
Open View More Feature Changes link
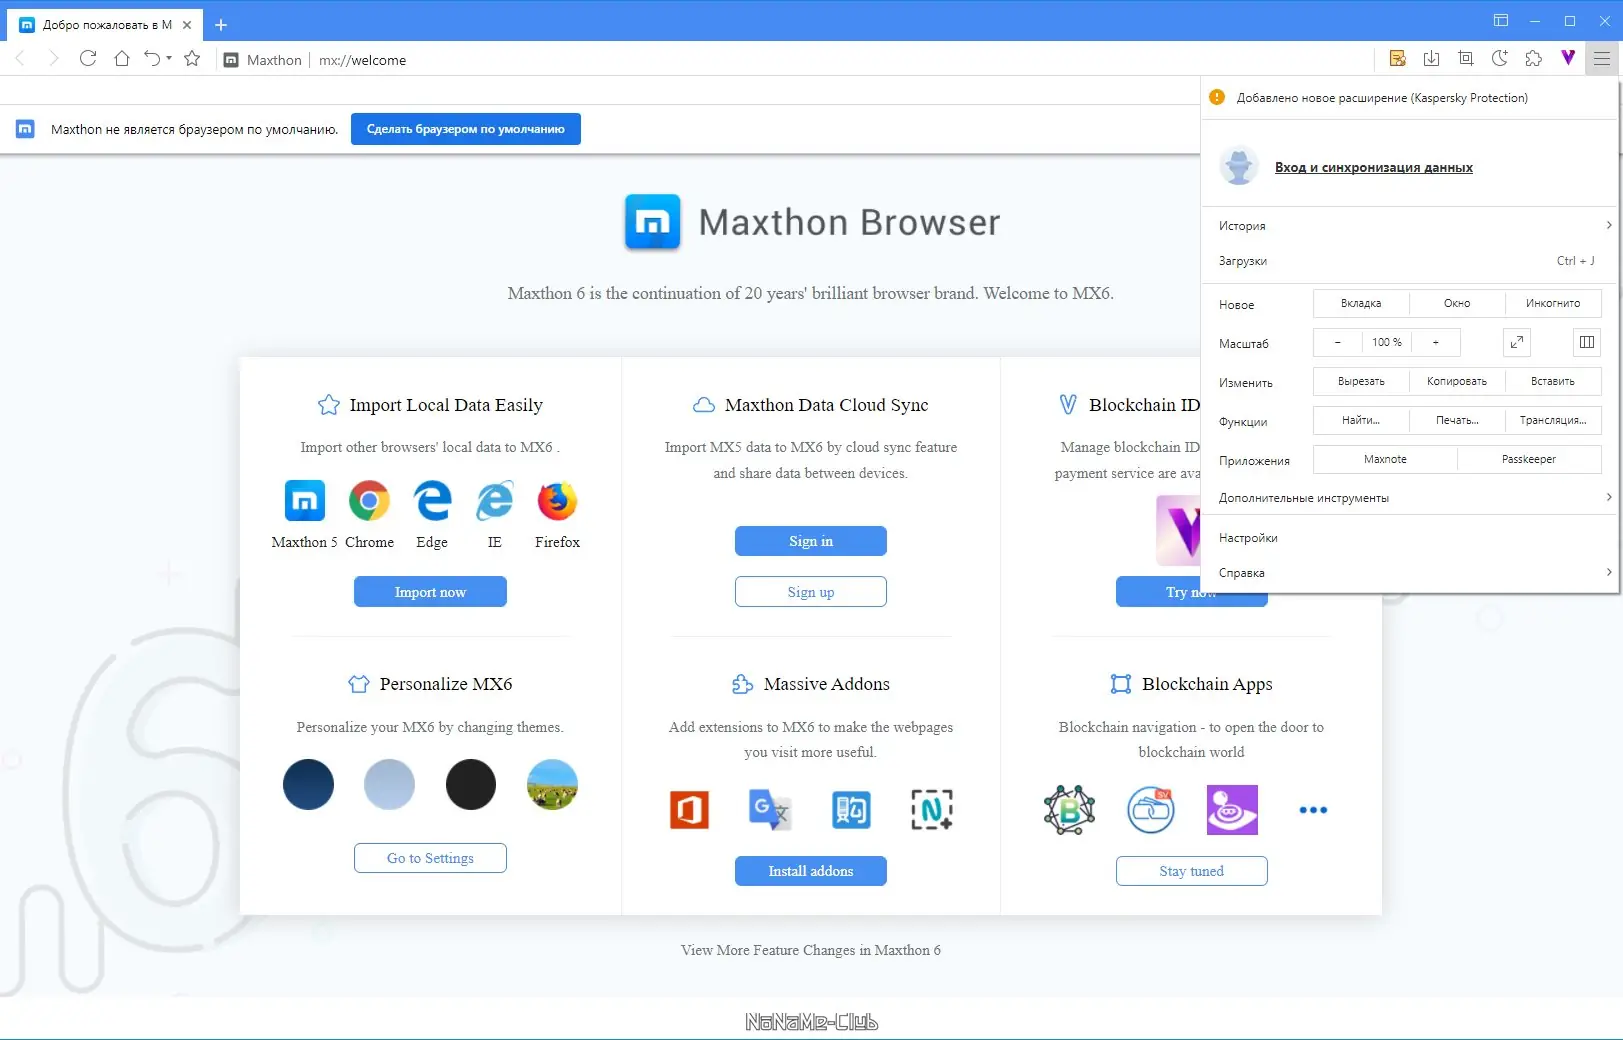[811, 950]
